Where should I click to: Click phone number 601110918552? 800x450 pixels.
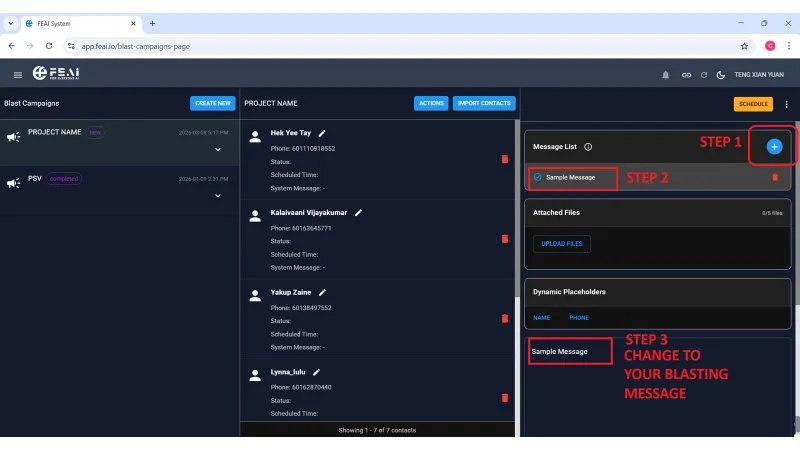point(313,148)
